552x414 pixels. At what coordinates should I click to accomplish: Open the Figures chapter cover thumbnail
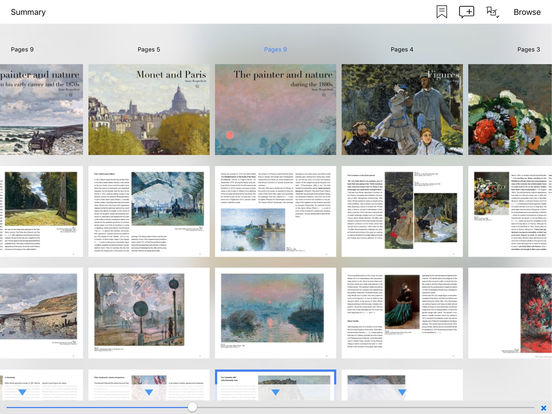pos(402,109)
